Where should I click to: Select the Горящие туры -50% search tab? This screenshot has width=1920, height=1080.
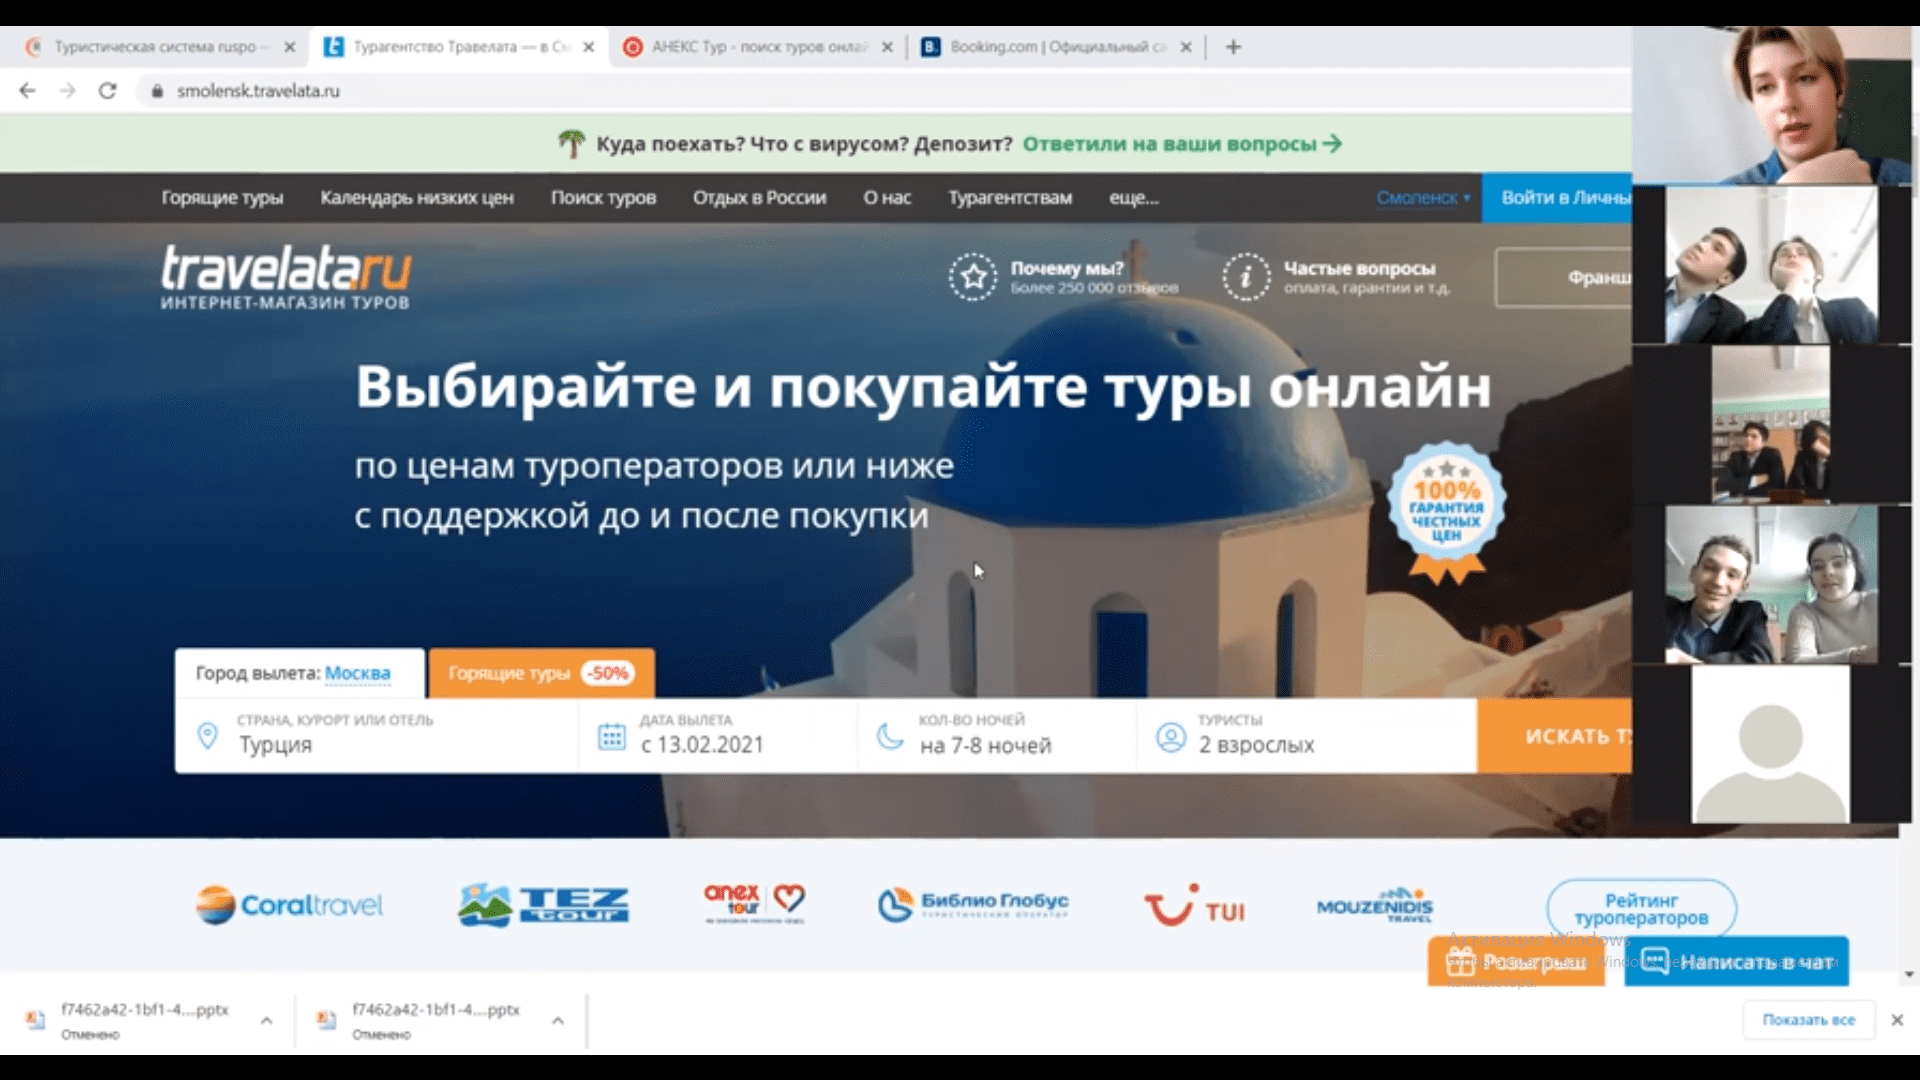coord(541,673)
